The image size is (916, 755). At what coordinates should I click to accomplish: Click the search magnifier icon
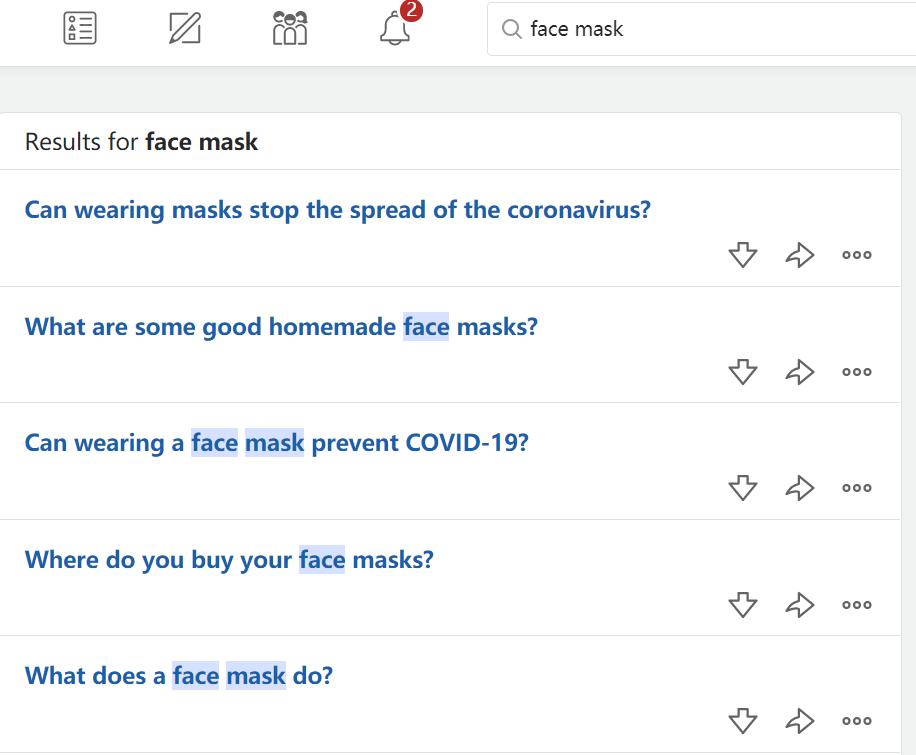(x=512, y=29)
